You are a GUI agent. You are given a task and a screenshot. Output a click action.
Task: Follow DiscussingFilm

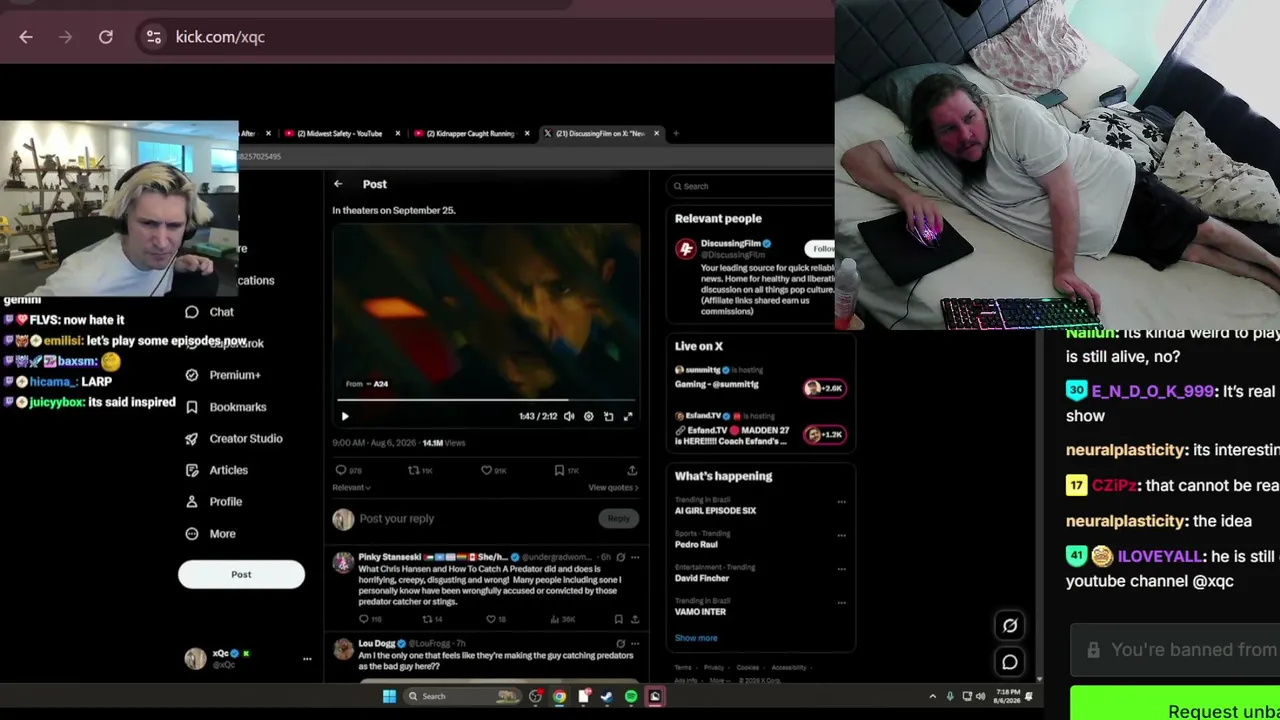point(822,248)
